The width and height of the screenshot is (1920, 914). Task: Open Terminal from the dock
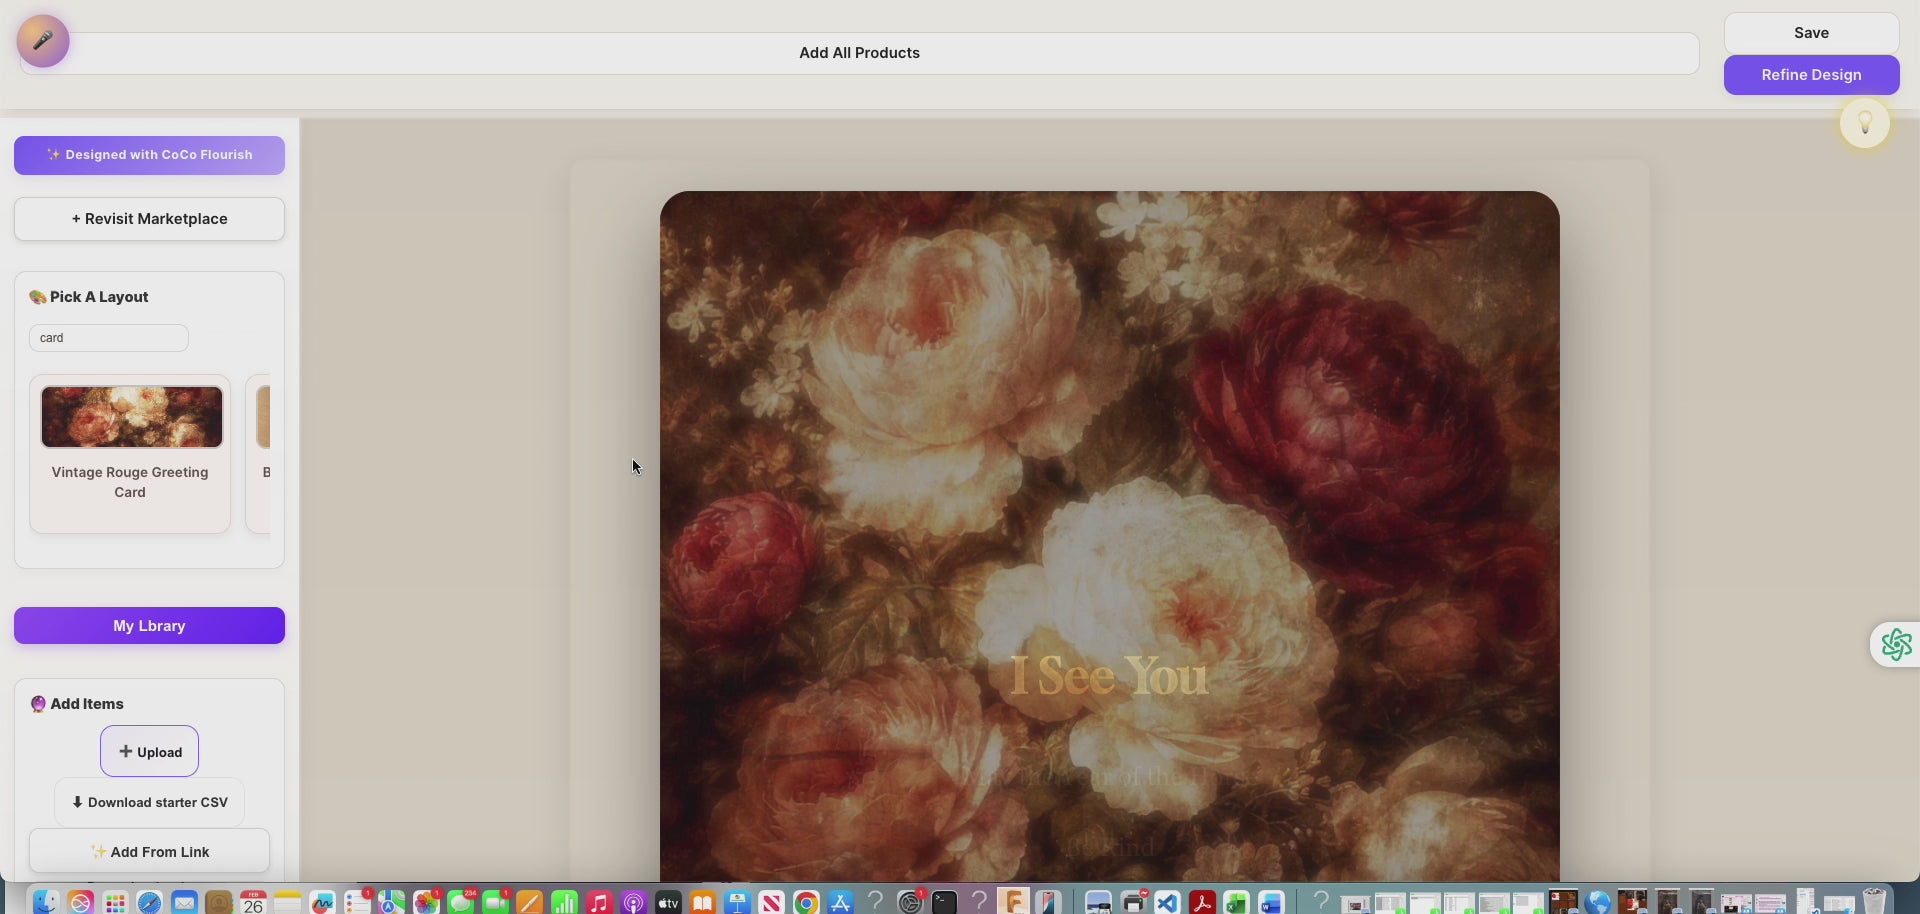[944, 903]
